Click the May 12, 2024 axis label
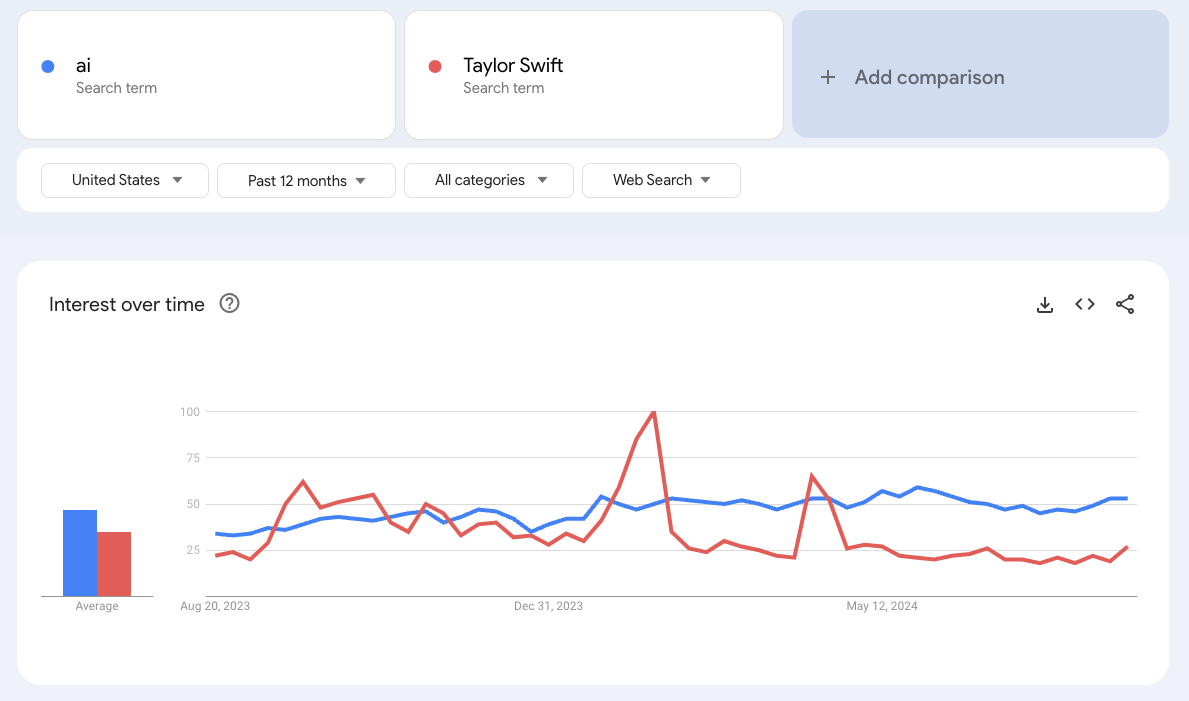This screenshot has height=701, width=1189. pyautogui.click(x=881, y=606)
